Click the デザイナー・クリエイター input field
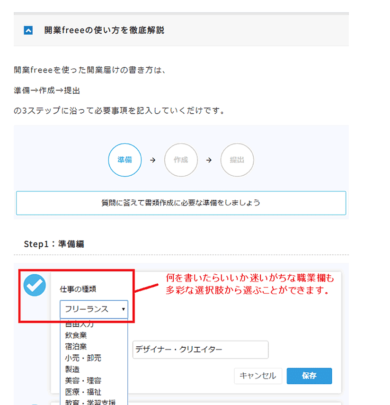The width and height of the screenshot is (390, 405). tap(200, 350)
